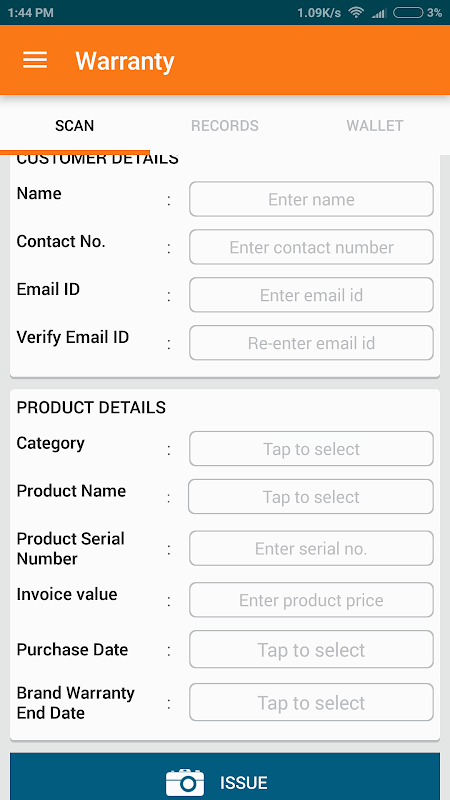Focus the Enter email id field
This screenshot has width=450, height=800.
tap(311, 295)
